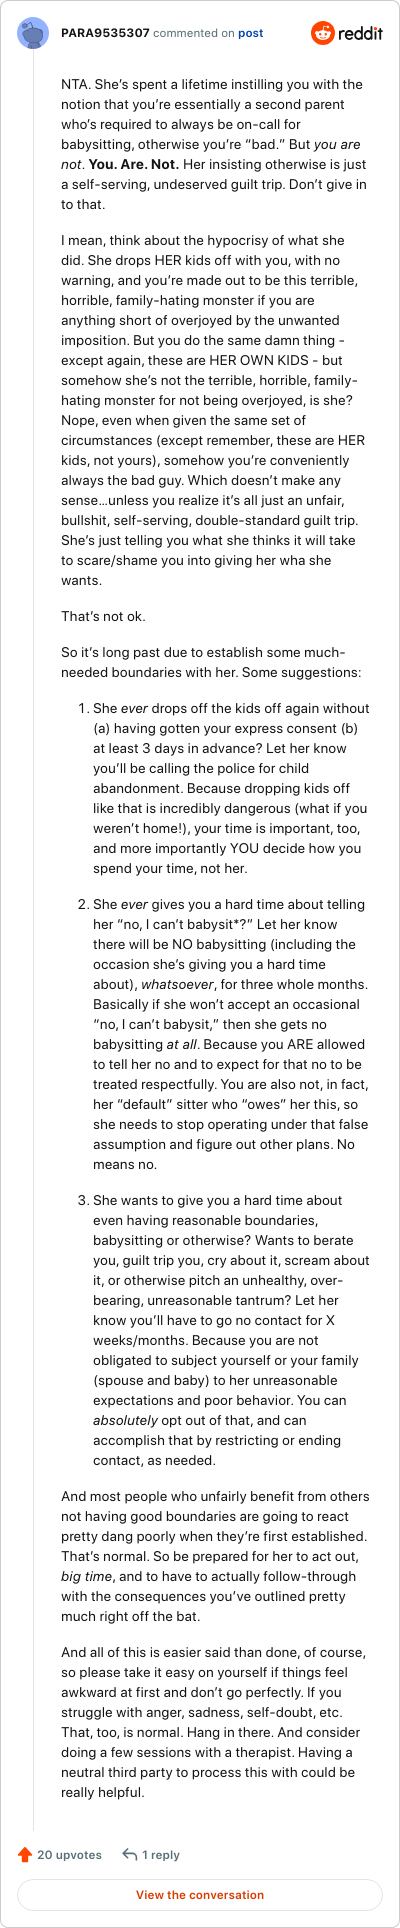The height and width of the screenshot is (1928, 400).
Task: Open the PARA9535307 username link
Action: [105, 33]
